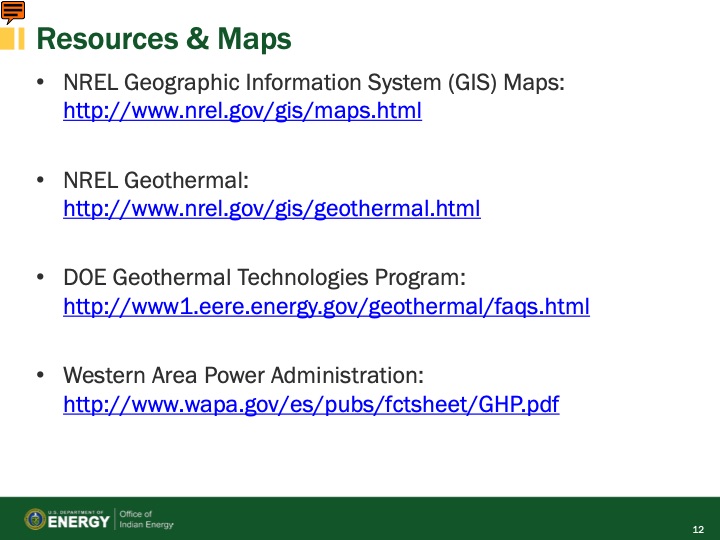The width and height of the screenshot is (720, 540).
Task: Click the slide page number 12
Action: [x=698, y=529]
